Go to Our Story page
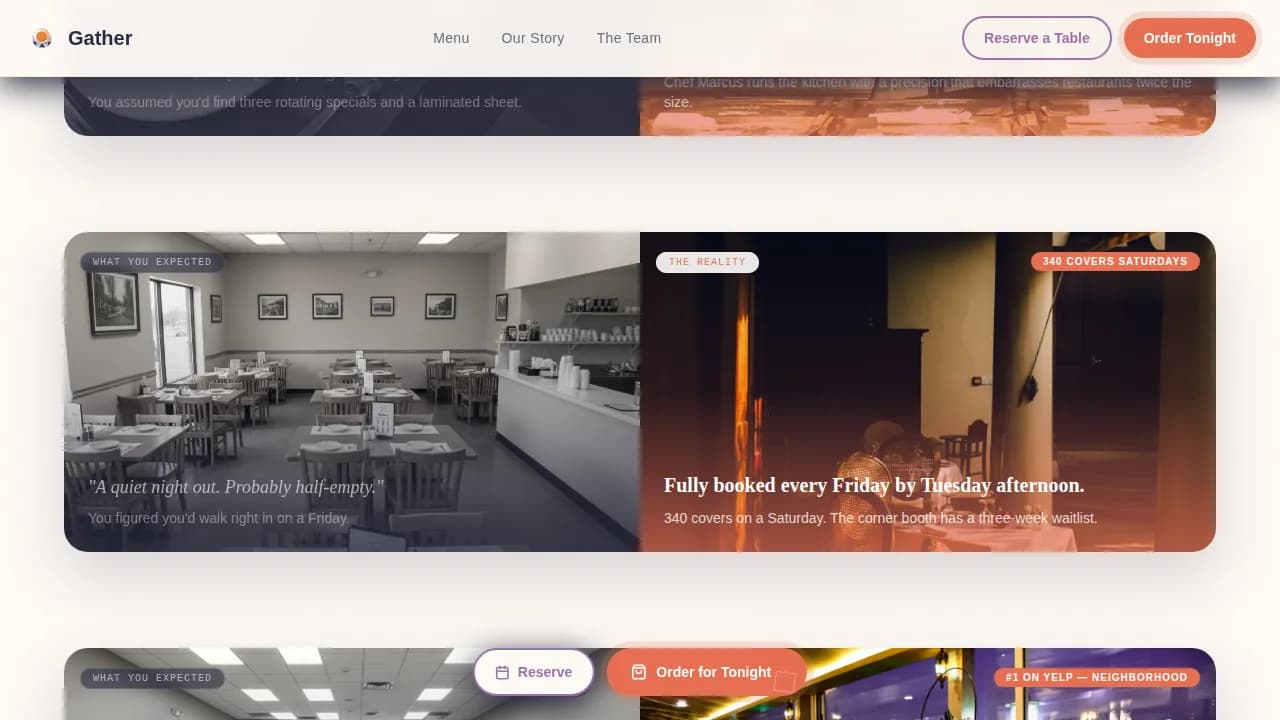 click(x=533, y=38)
